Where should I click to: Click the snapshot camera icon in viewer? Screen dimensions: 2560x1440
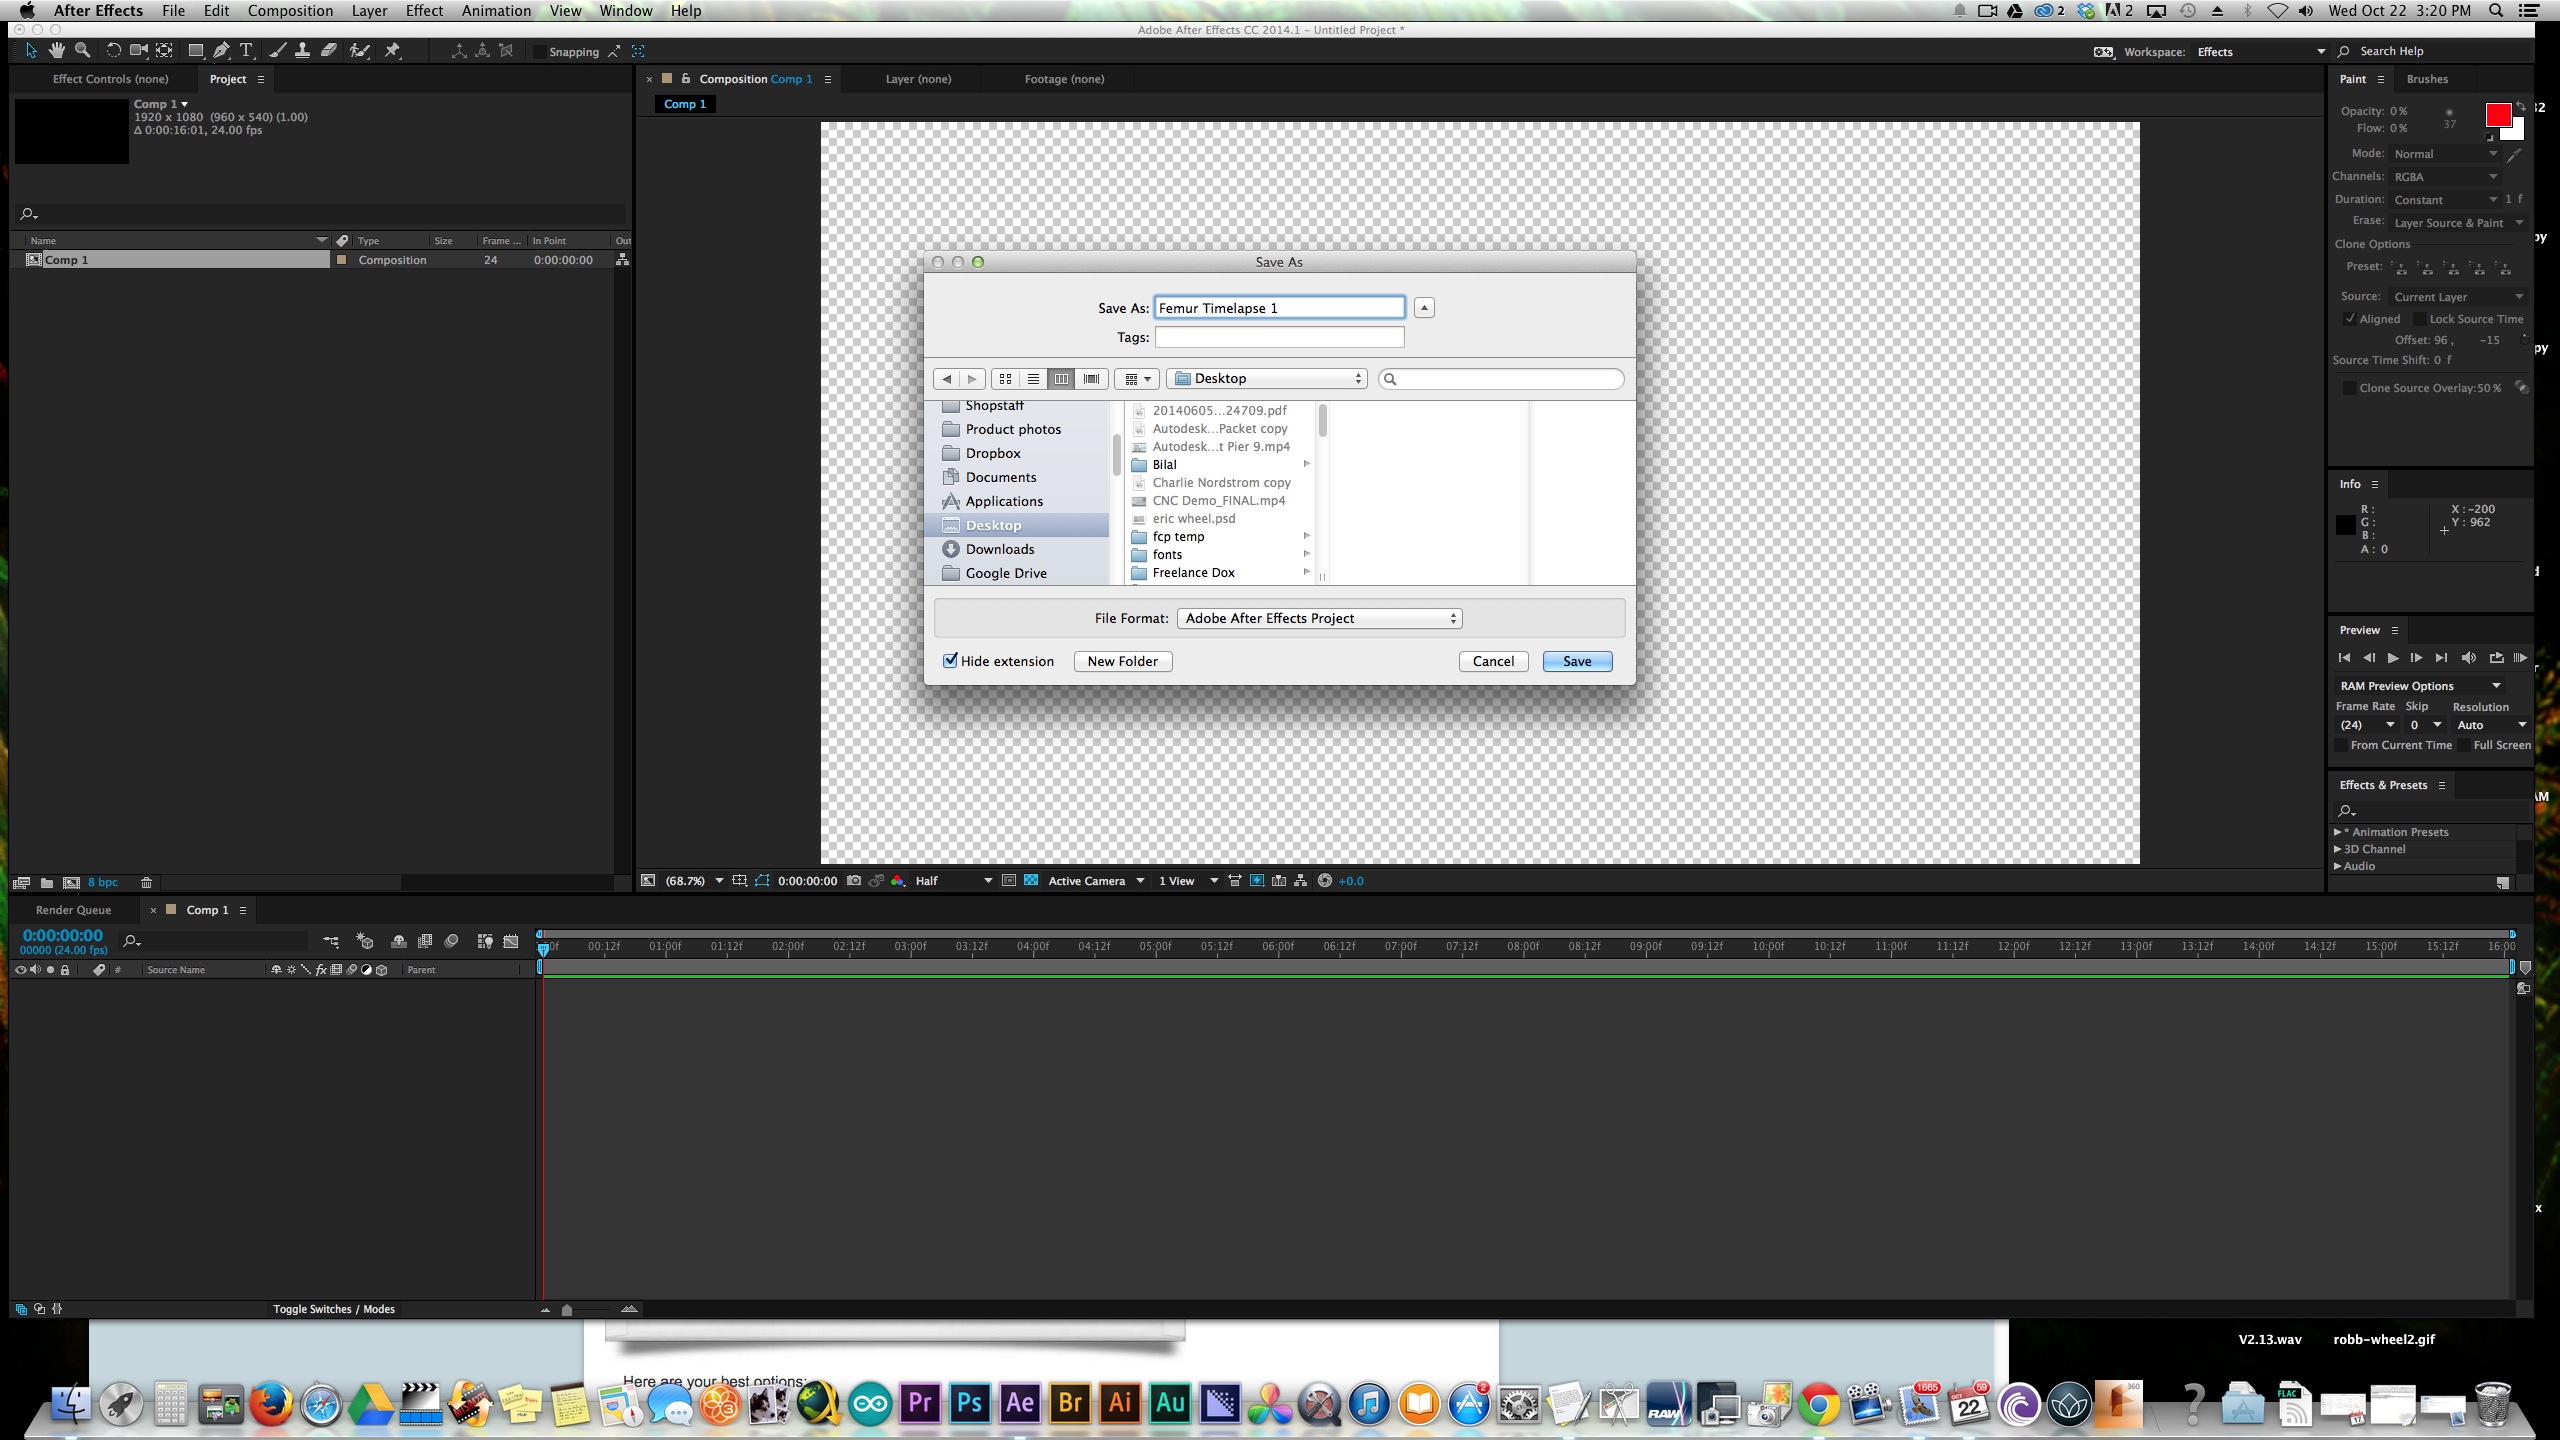(x=854, y=881)
